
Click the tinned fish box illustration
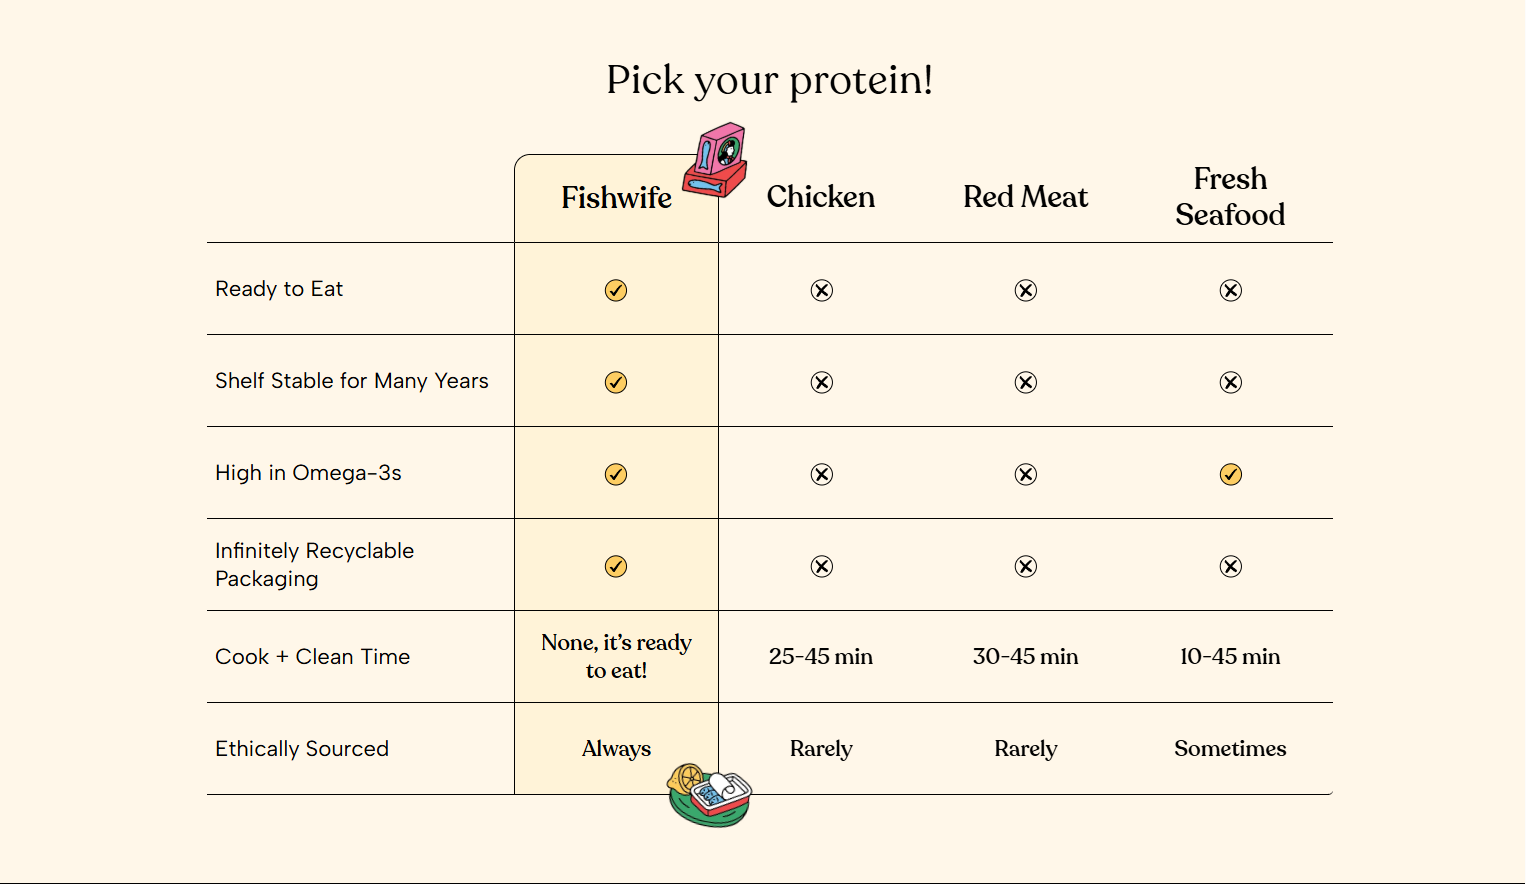(x=716, y=160)
